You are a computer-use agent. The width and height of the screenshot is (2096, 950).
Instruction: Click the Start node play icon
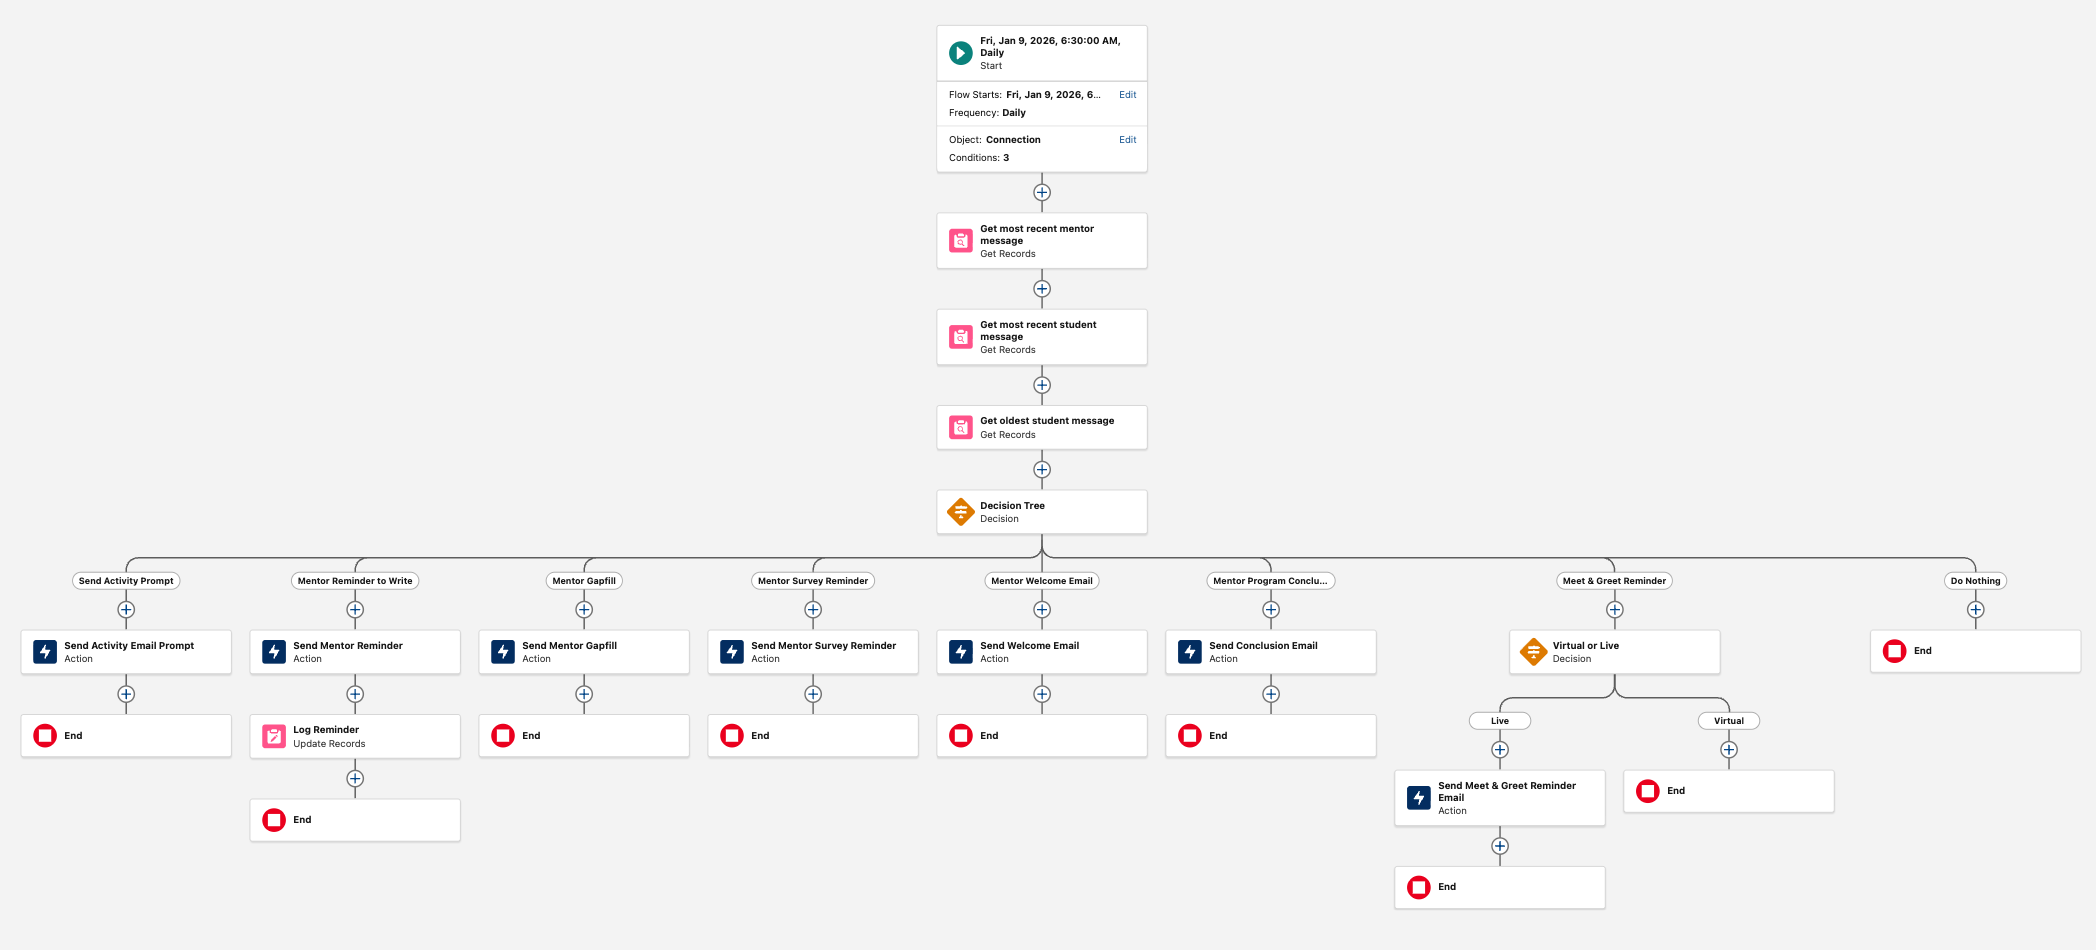click(960, 52)
